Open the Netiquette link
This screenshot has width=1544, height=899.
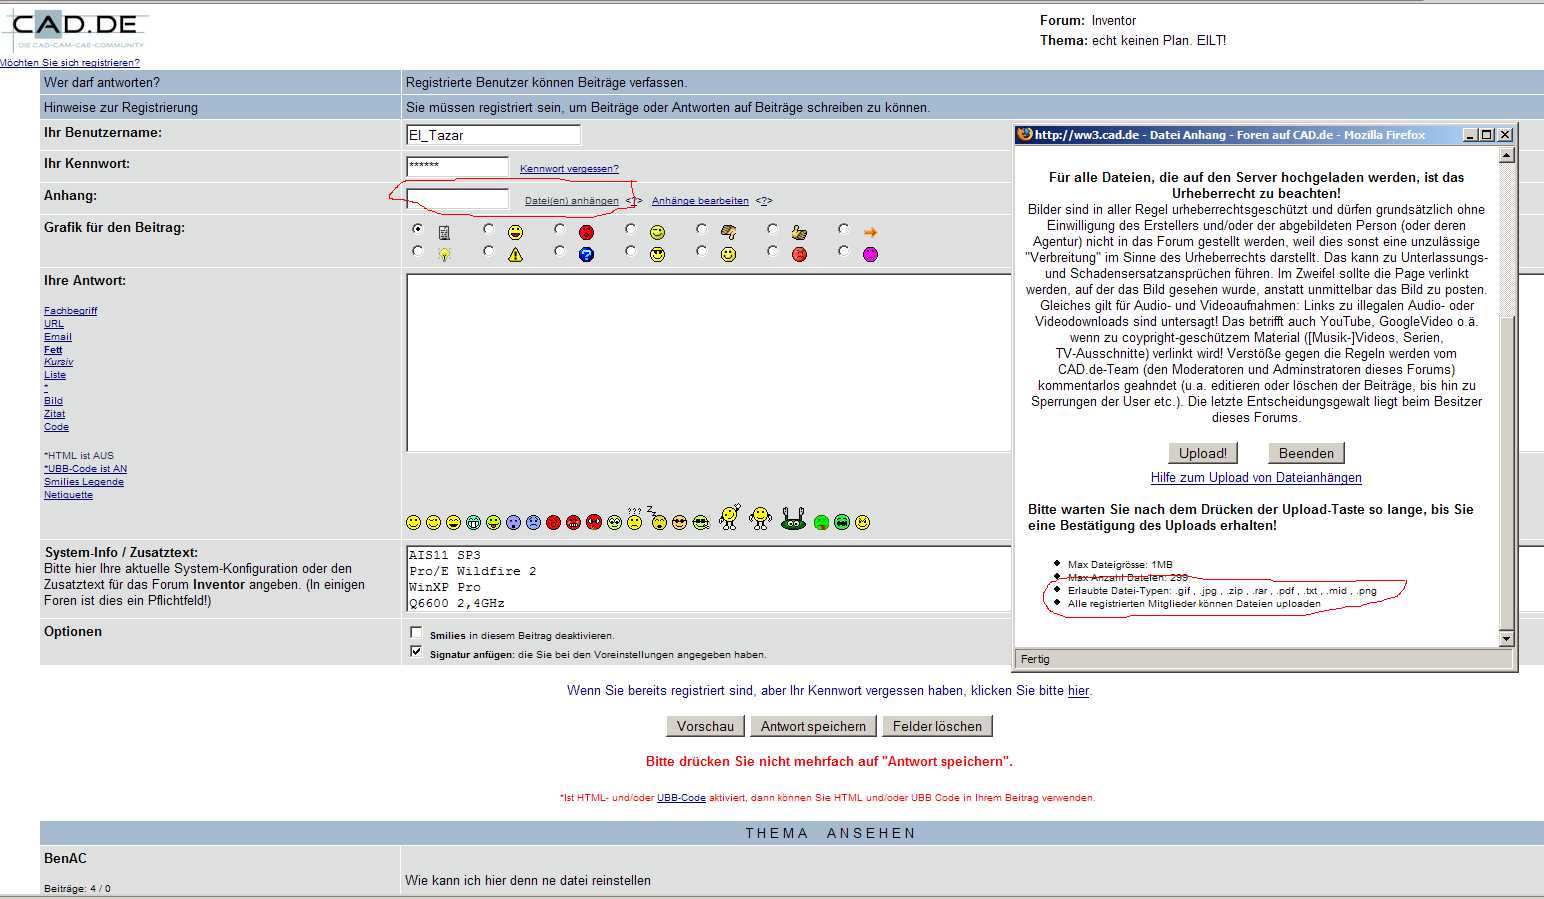[68, 495]
